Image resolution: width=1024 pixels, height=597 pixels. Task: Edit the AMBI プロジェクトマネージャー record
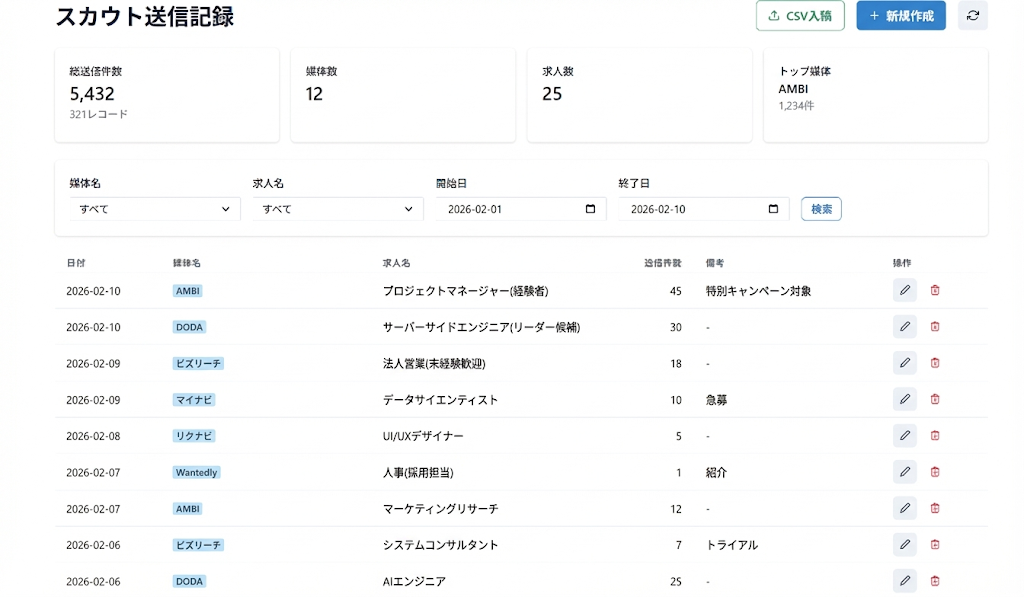click(x=904, y=290)
